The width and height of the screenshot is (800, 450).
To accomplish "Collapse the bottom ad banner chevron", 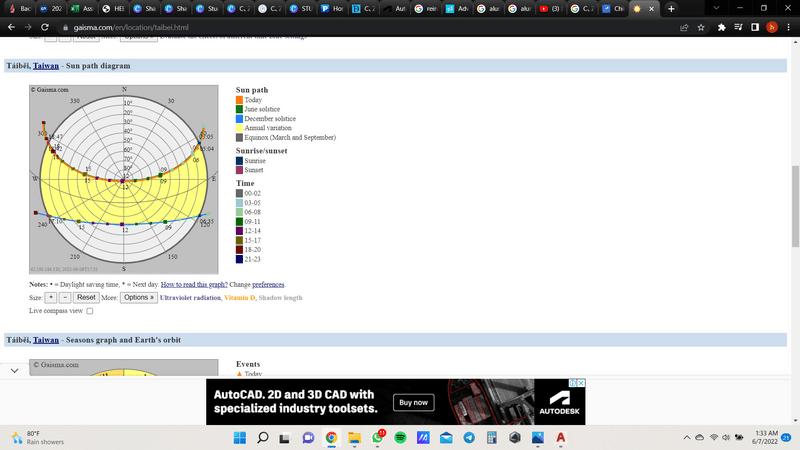I will (x=14, y=370).
